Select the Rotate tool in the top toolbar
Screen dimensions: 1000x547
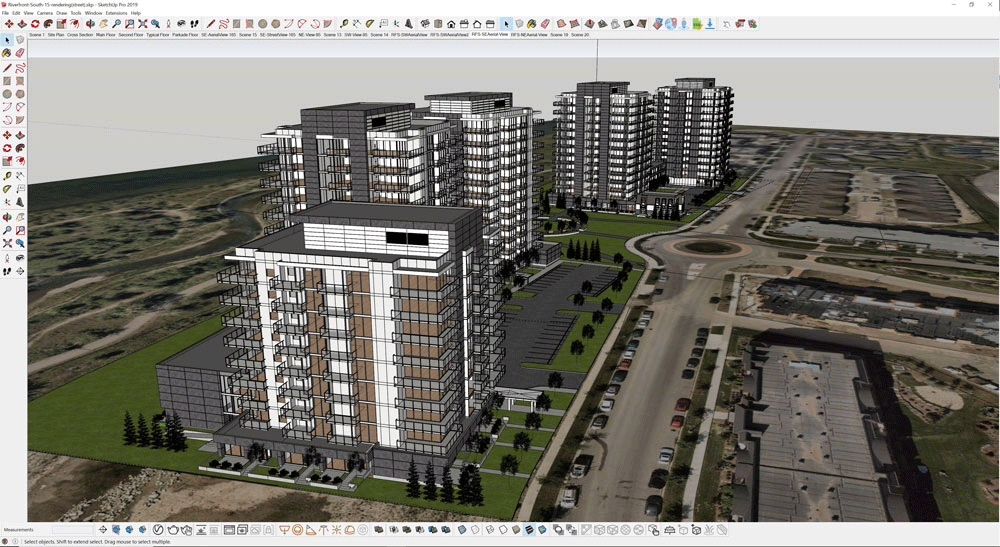(x=35, y=24)
